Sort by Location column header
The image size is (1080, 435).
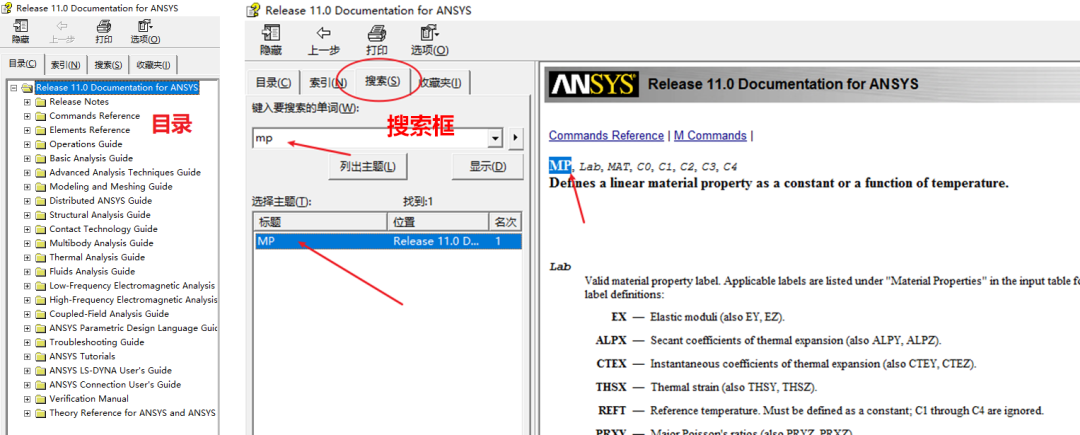437,222
